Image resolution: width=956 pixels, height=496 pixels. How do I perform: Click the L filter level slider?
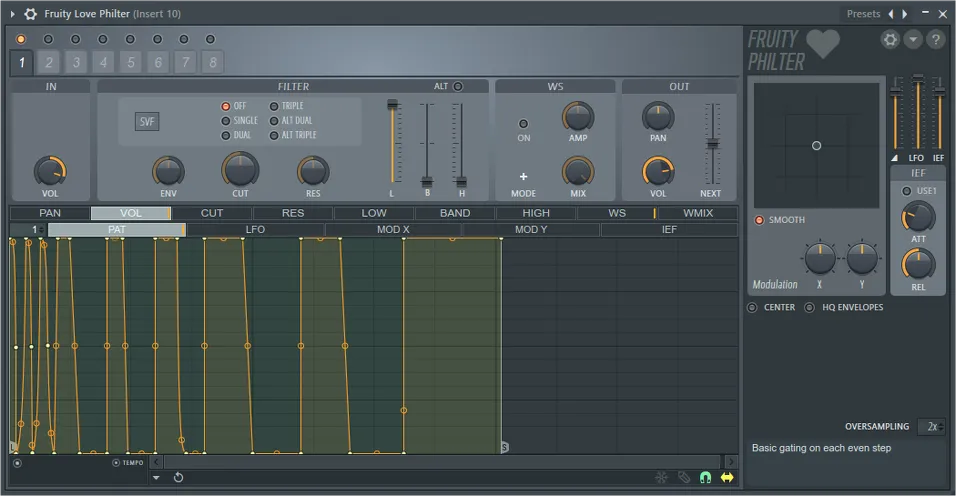coord(393,143)
